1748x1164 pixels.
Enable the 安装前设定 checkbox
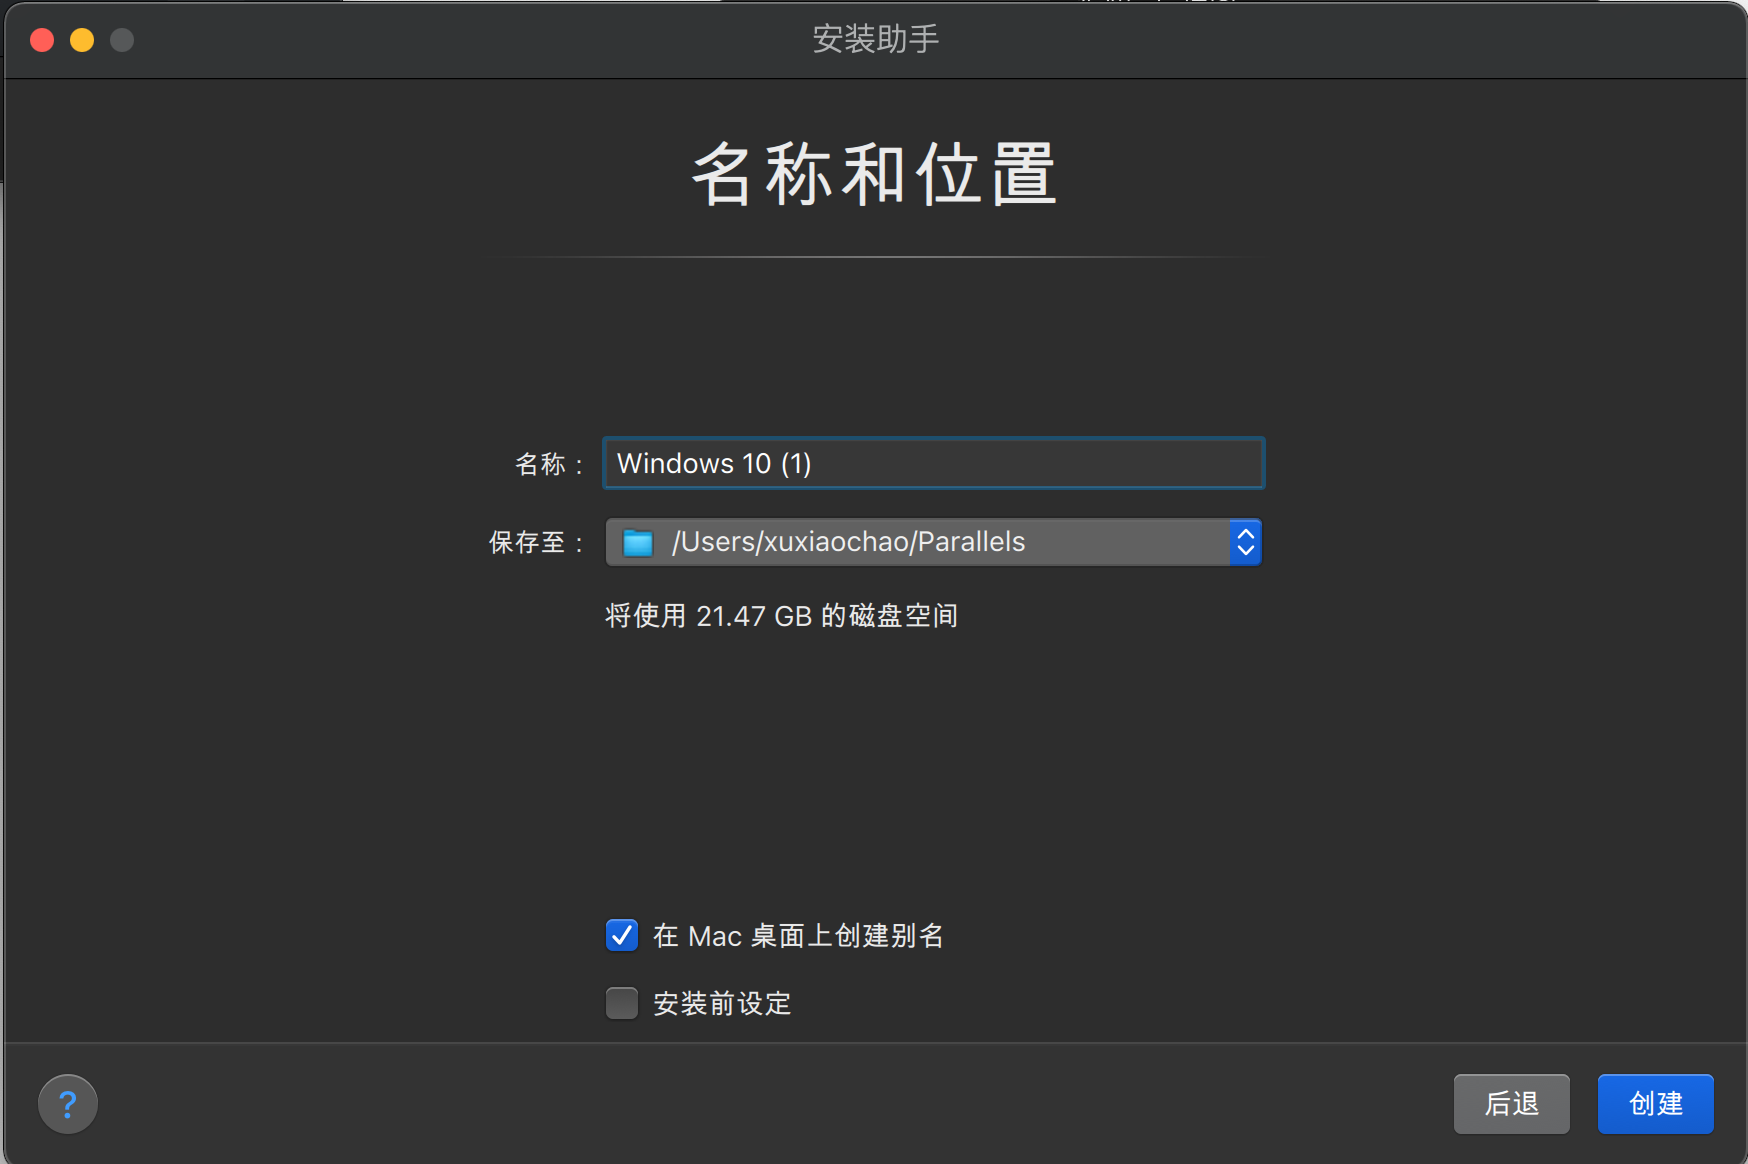click(x=622, y=1003)
